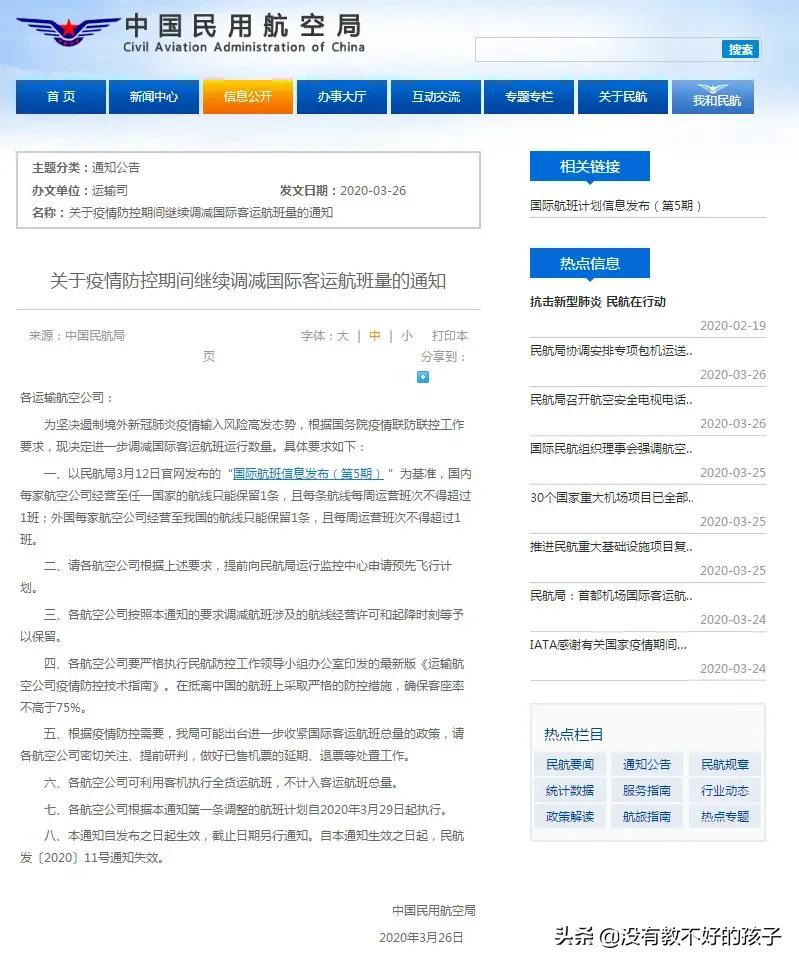This screenshot has width=799, height=964.
Task: Open the 首页 navigation tab
Action: pyautogui.click(x=61, y=97)
